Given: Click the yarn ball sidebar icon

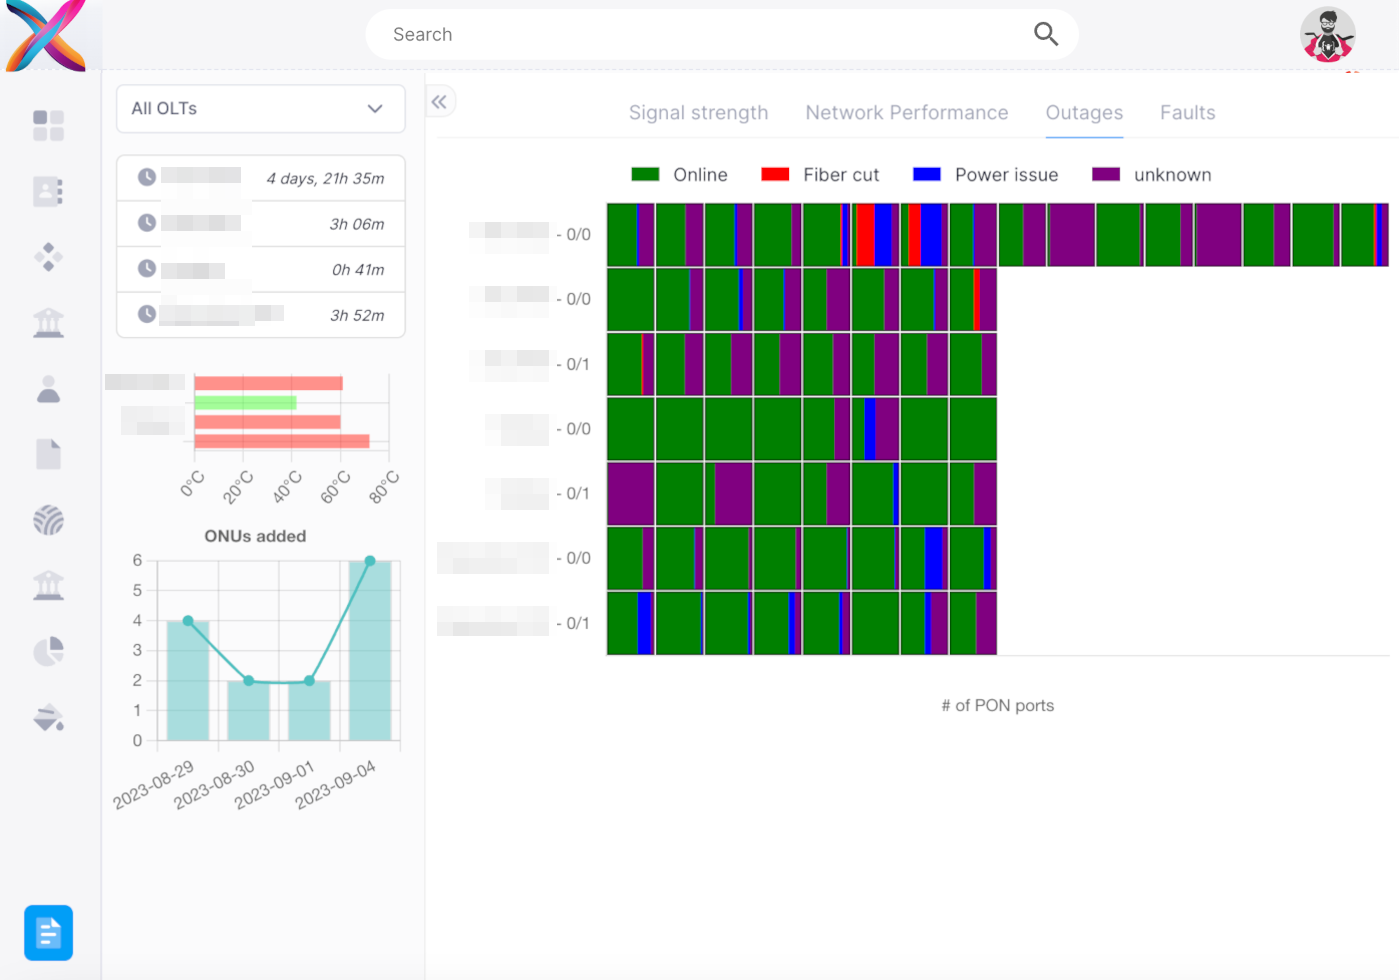Looking at the screenshot, I should click(48, 520).
